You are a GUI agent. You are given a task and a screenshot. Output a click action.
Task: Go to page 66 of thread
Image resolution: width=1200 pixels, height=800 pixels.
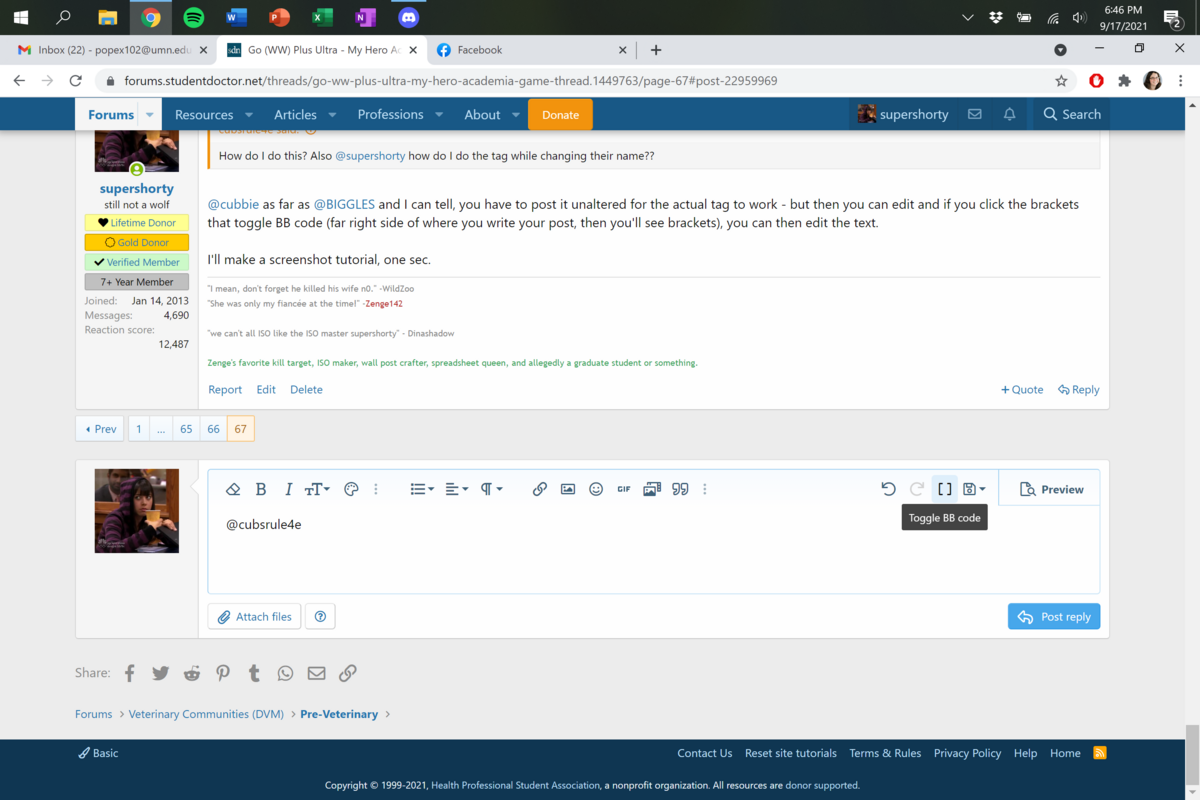[x=213, y=429]
